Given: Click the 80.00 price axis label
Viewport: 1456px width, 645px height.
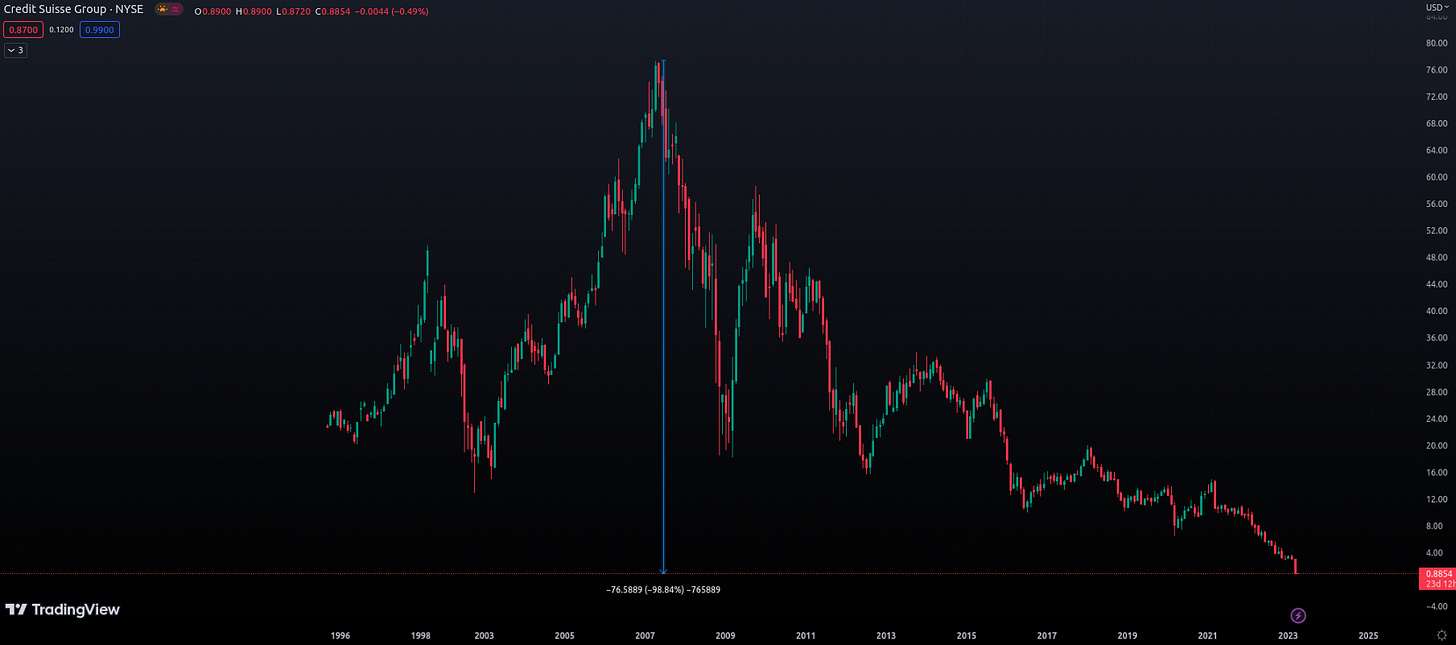Looking at the screenshot, I should click(1437, 43).
